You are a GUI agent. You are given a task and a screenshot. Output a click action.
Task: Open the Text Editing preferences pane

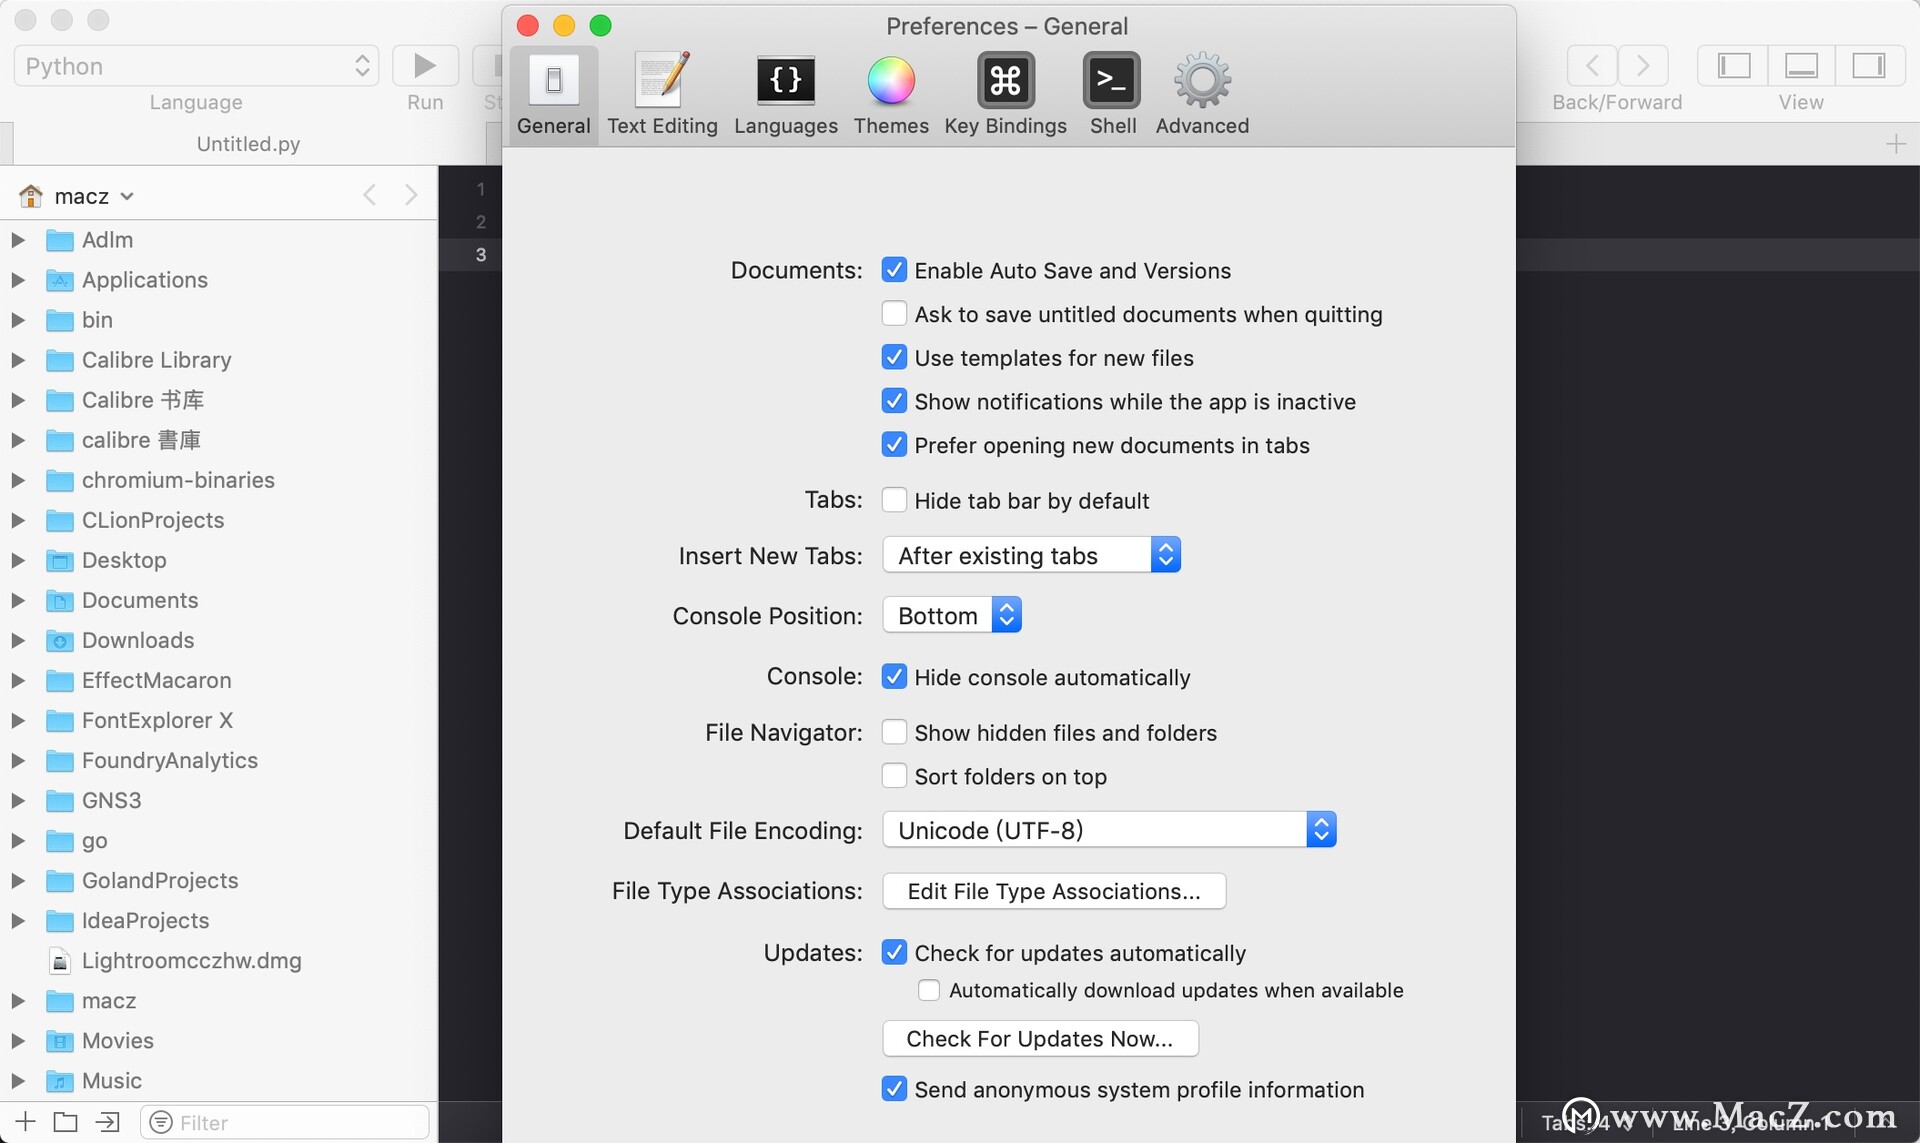(x=662, y=95)
